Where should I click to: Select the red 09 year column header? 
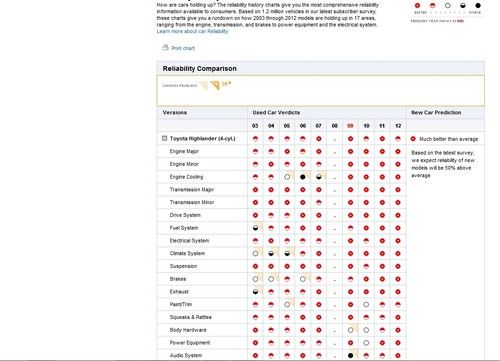point(350,126)
